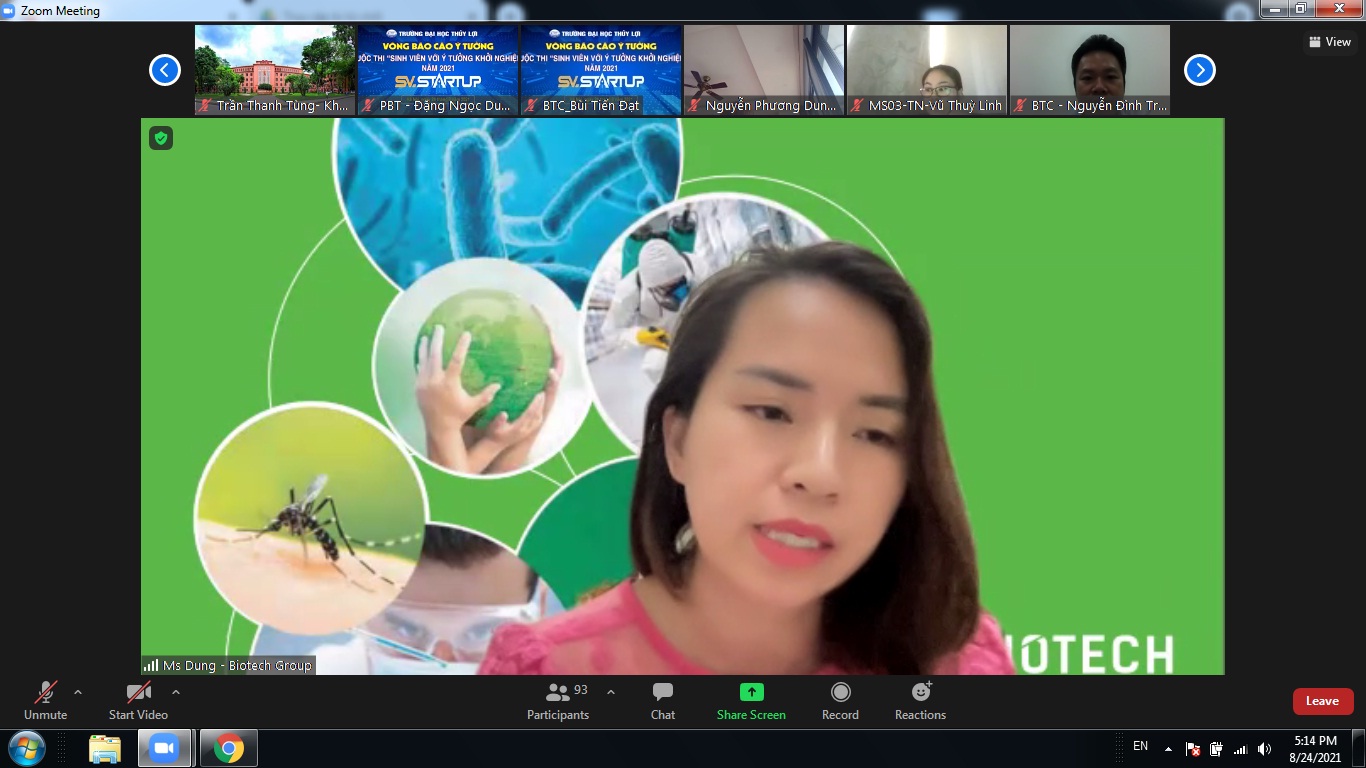
Task: Open the Reactions emoji menu
Action: 920,692
